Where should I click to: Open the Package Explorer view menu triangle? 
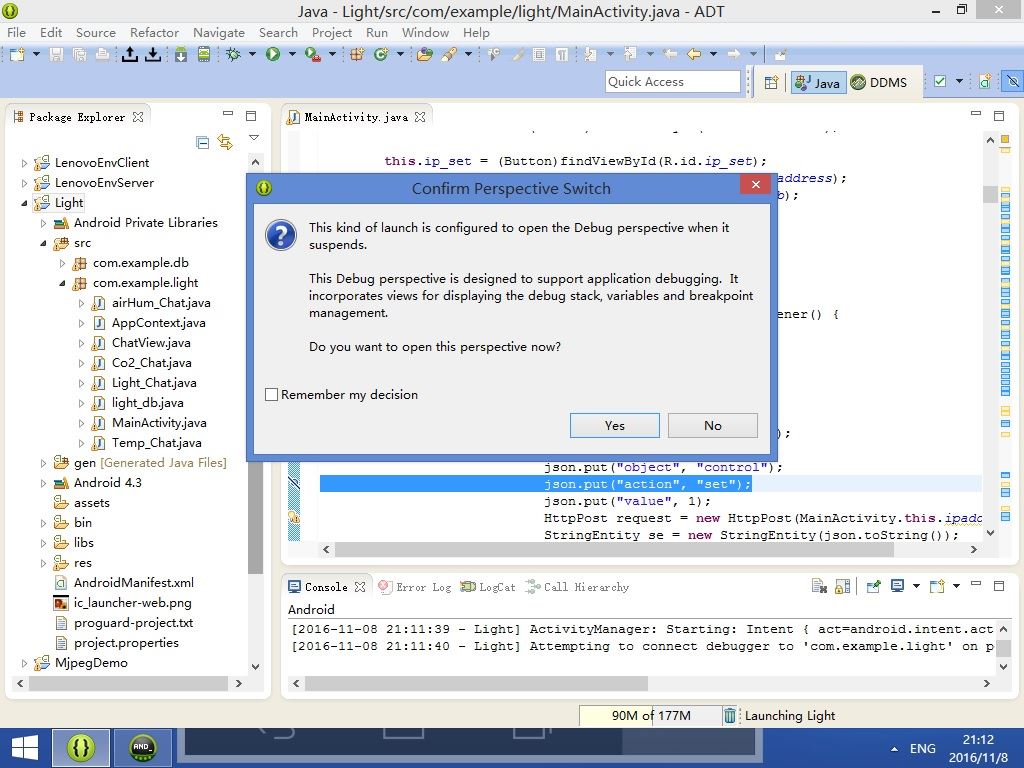254,138
